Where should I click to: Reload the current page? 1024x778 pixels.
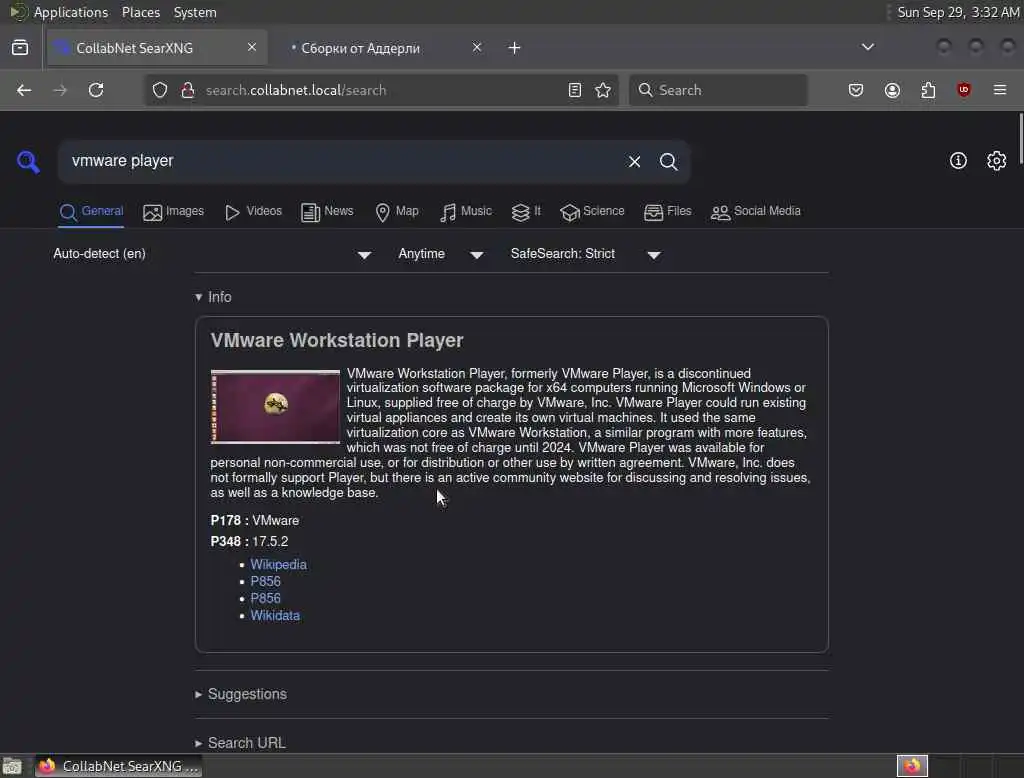(x=96, y=90)
